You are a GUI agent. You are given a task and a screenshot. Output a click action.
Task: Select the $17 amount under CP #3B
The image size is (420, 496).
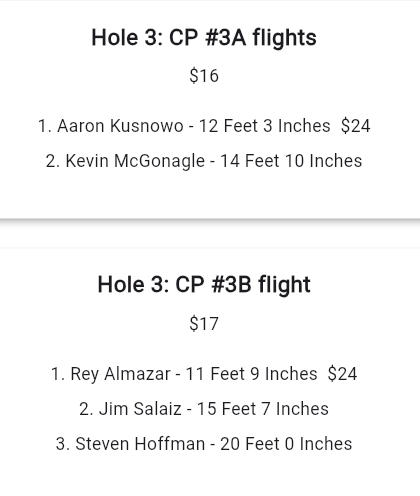(204, 323)
